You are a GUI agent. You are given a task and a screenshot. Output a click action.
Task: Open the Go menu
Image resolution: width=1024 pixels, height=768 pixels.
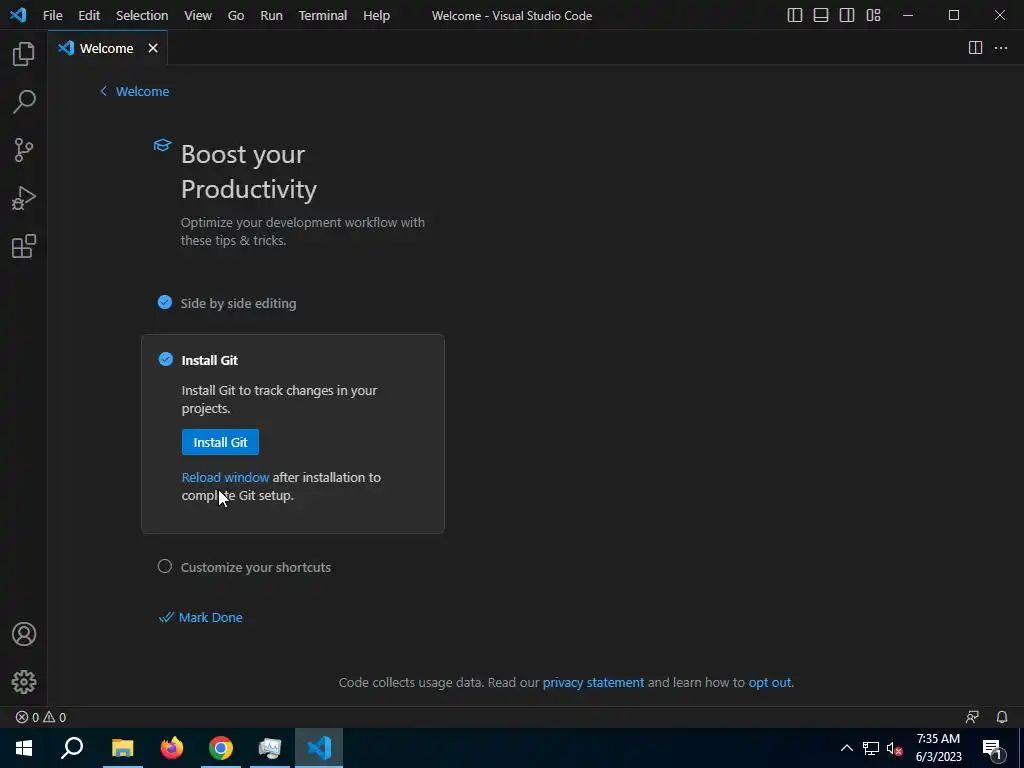pos(236,15)
